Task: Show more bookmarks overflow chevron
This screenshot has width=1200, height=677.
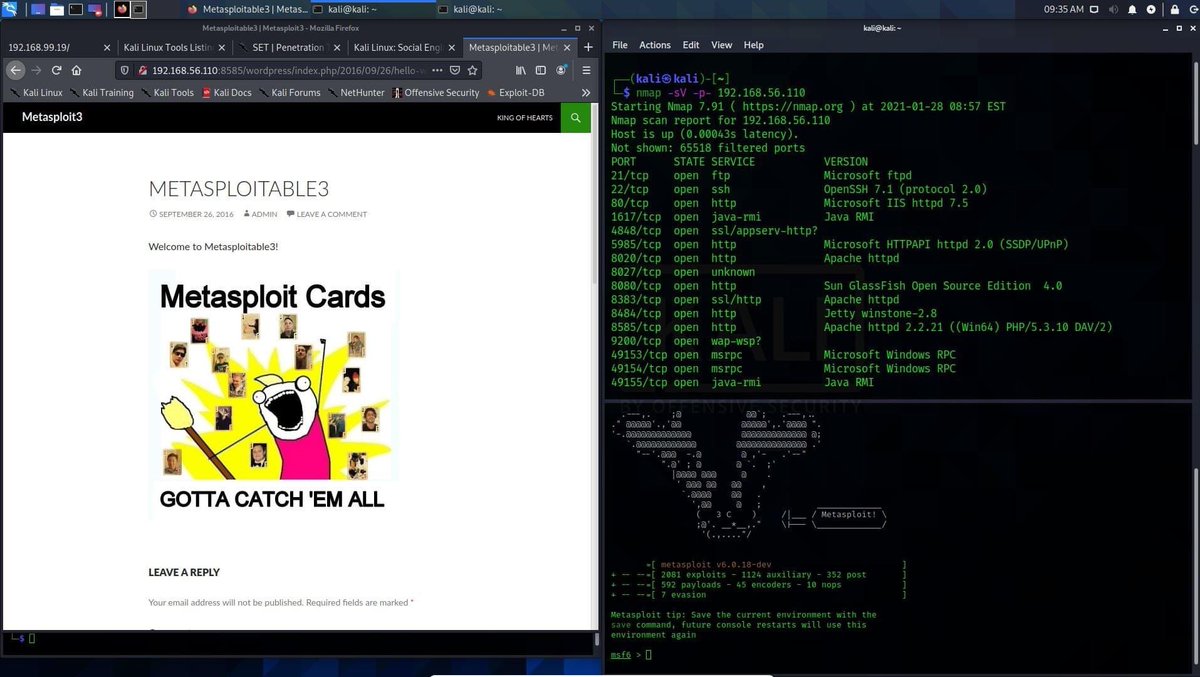Action: (x=587, y=92)
